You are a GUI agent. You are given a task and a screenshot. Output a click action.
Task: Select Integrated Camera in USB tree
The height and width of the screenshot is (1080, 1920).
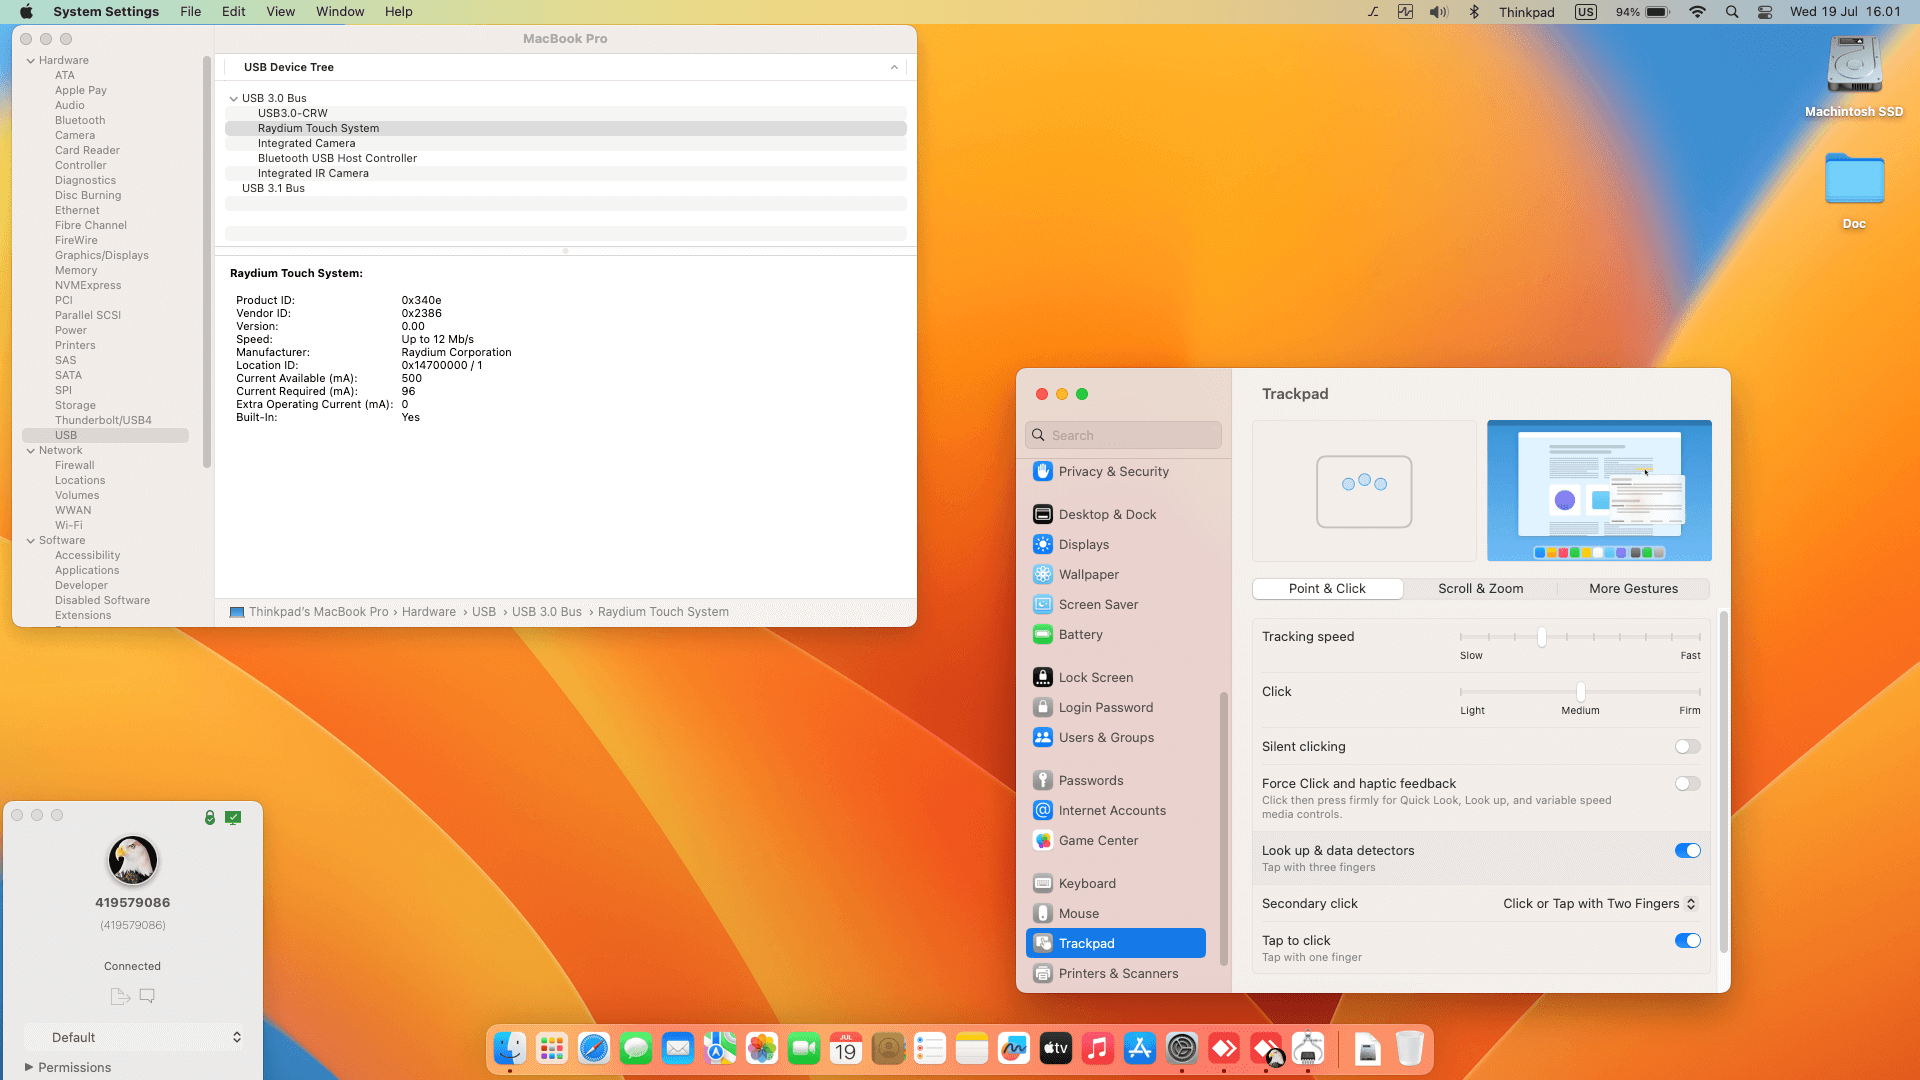306,143
